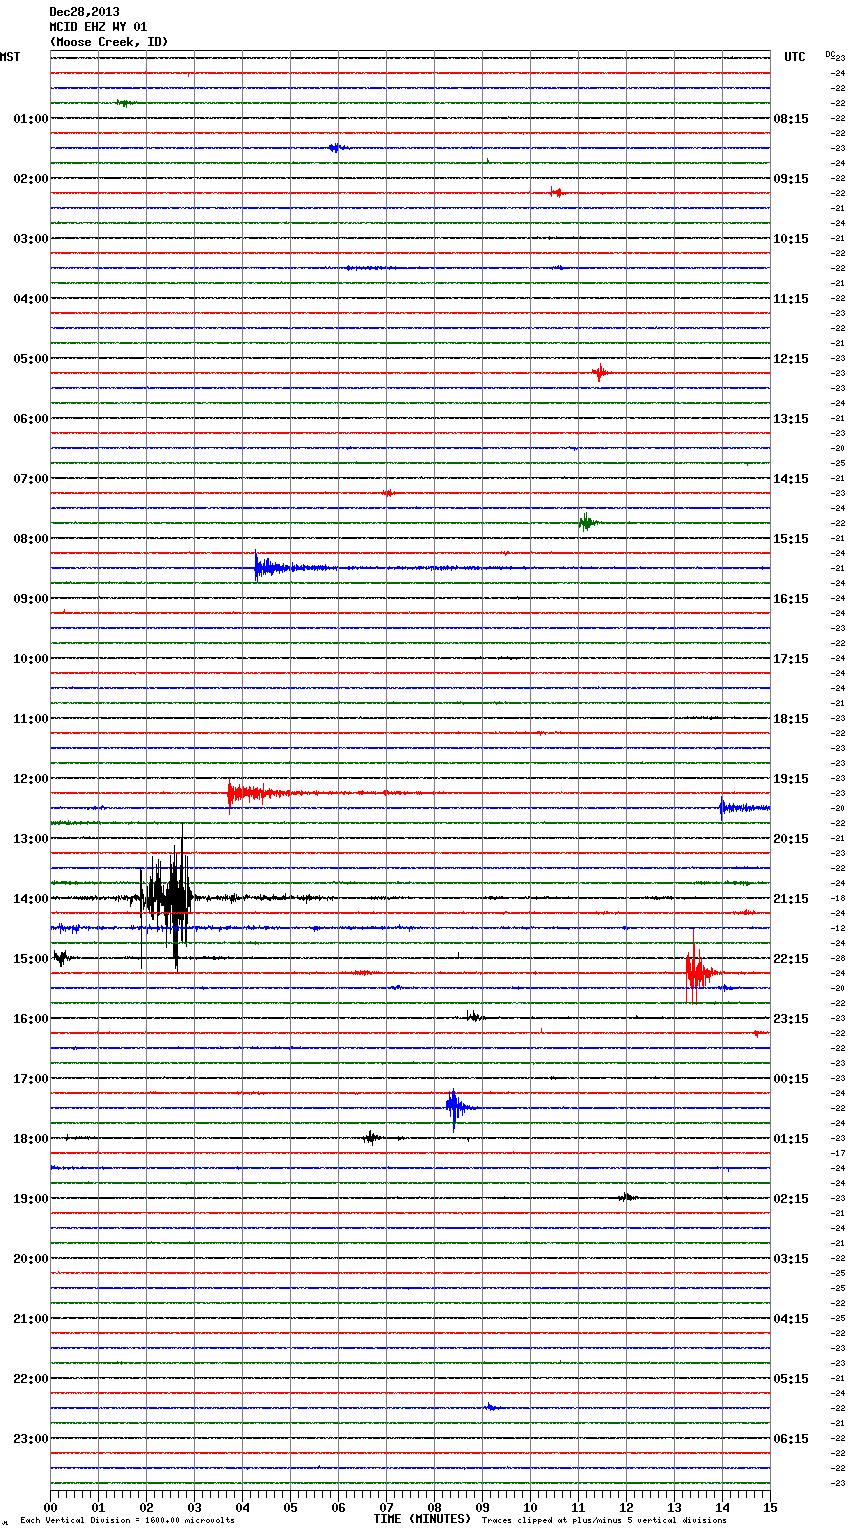Click the large black seismic event at 14:00
The width and height of the screenshot is (850, 1534).
167,897
